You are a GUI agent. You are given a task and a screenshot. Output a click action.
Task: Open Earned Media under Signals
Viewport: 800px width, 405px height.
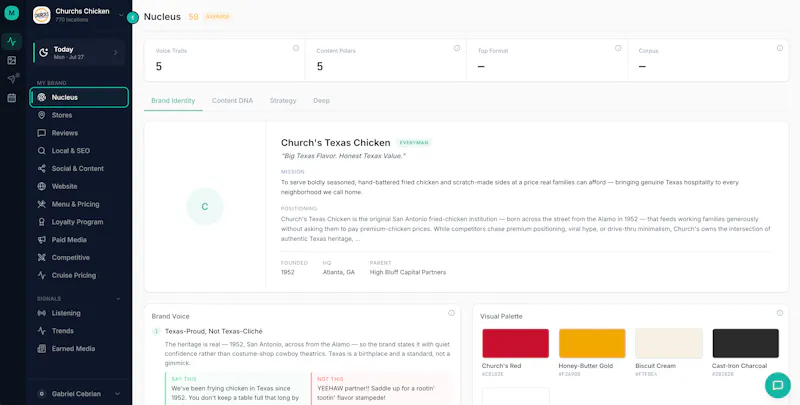coord(79,349)
